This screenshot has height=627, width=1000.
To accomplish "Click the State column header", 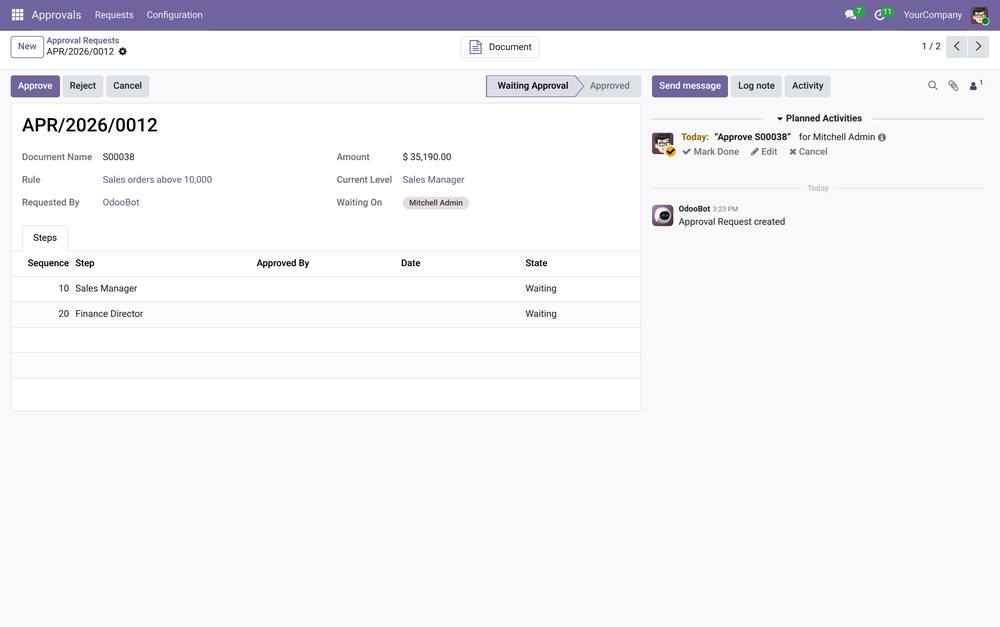I will (x=536, y=263).
